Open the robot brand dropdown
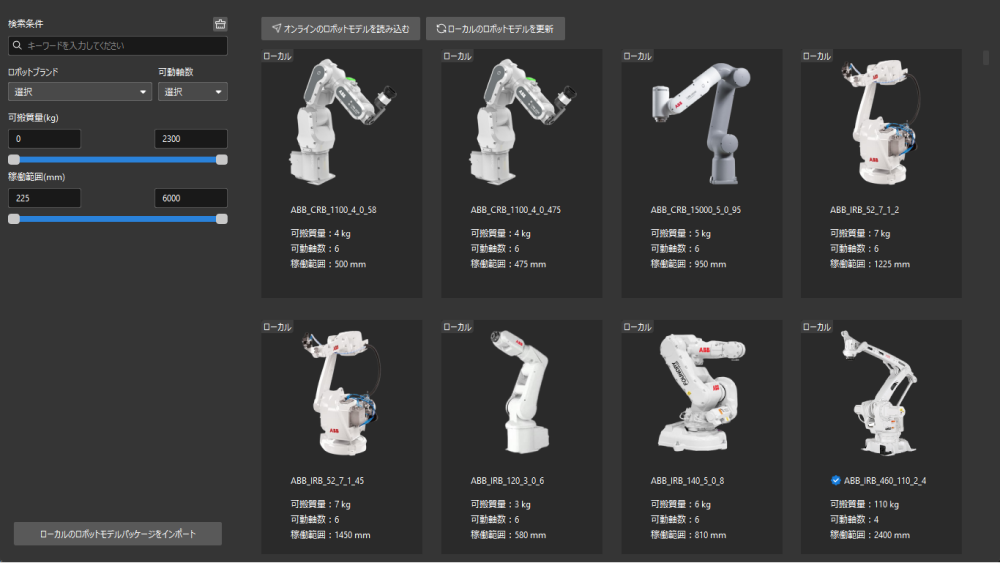The width and height of the screenshot is (1000, 563). point(80,92)
